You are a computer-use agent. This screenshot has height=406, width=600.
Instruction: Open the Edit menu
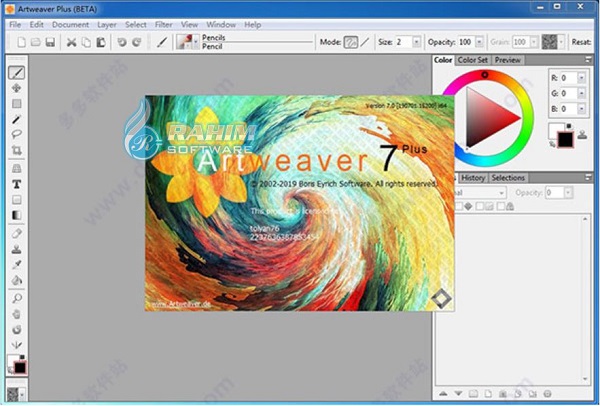[x=37, y=25]
